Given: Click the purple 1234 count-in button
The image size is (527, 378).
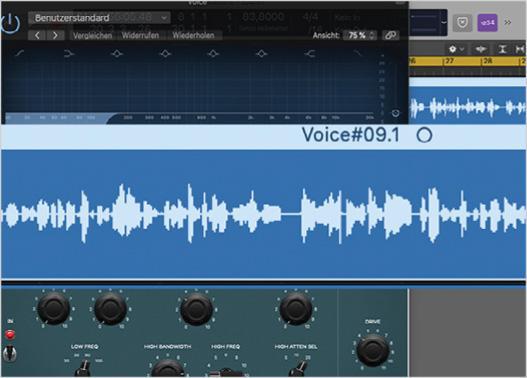Looking at the screenshot, I should coord(487,23).
